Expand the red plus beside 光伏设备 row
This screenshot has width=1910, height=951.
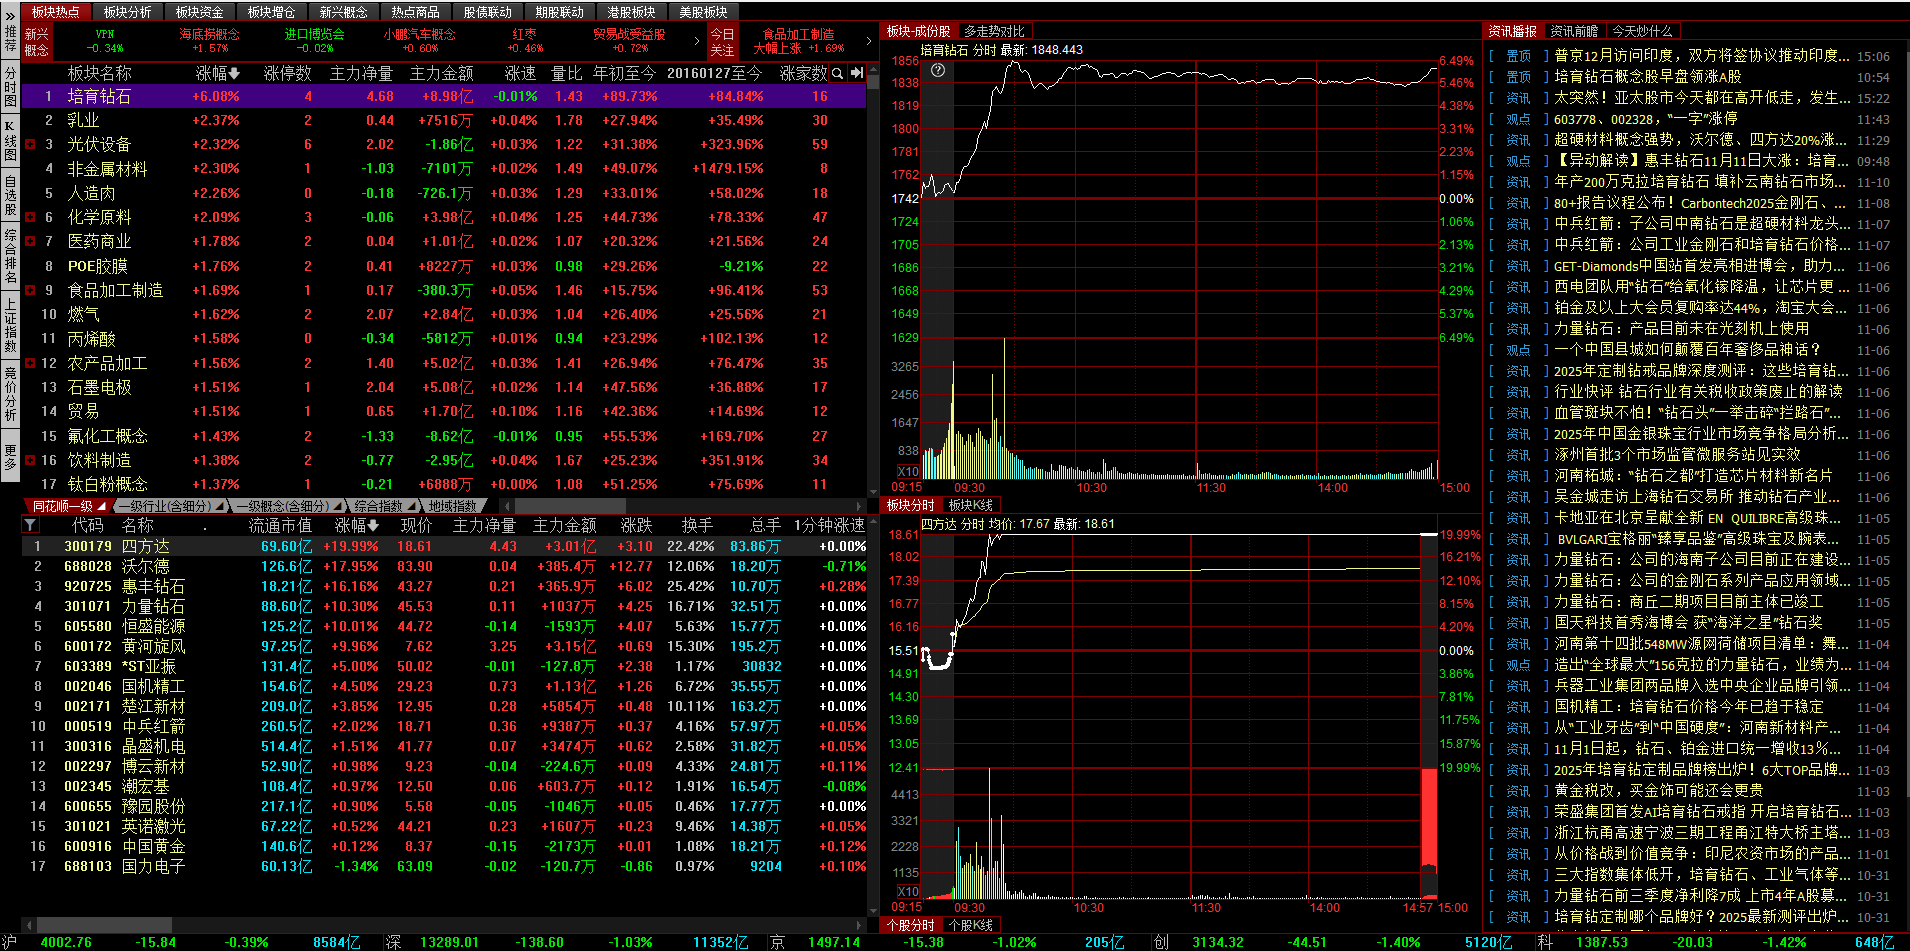30,145
